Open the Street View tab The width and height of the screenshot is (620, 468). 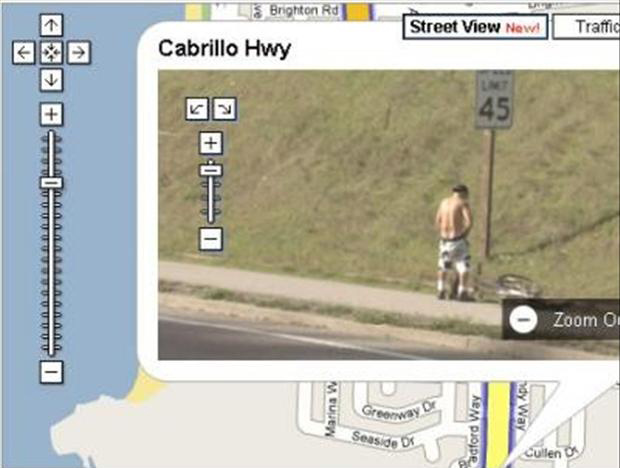click(475, 27)
